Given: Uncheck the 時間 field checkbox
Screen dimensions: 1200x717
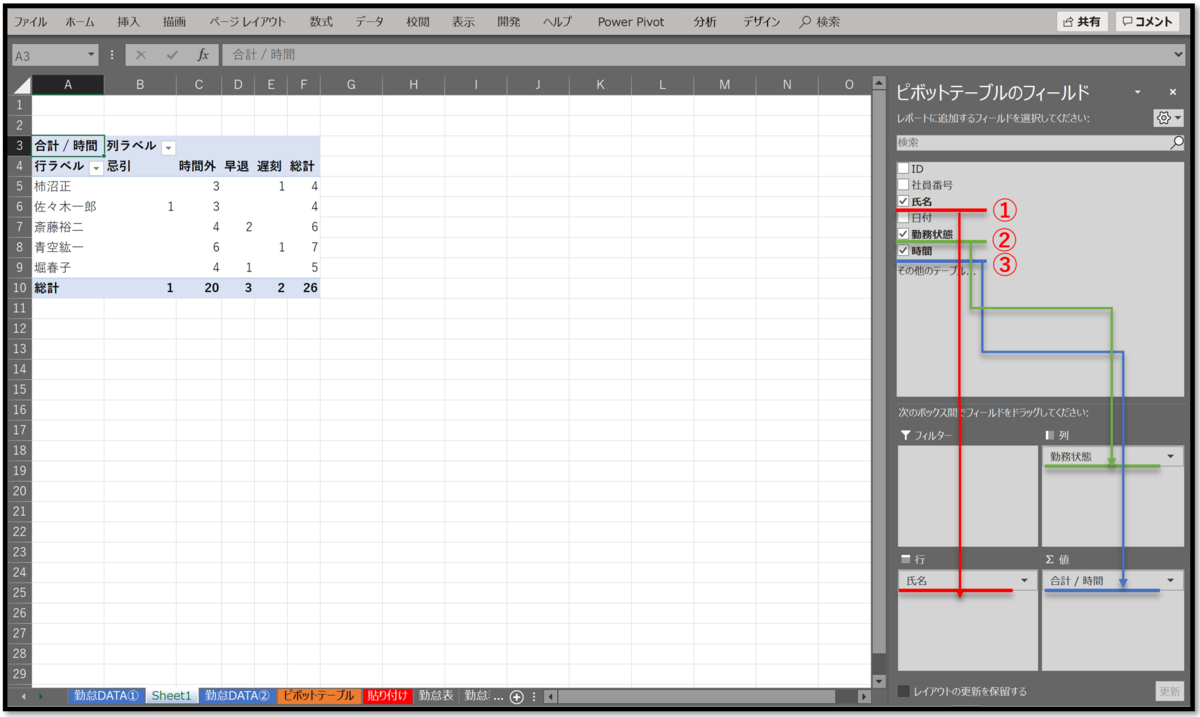Looking at the screenshot, I should pyautogui.click(x=904, y=250).
